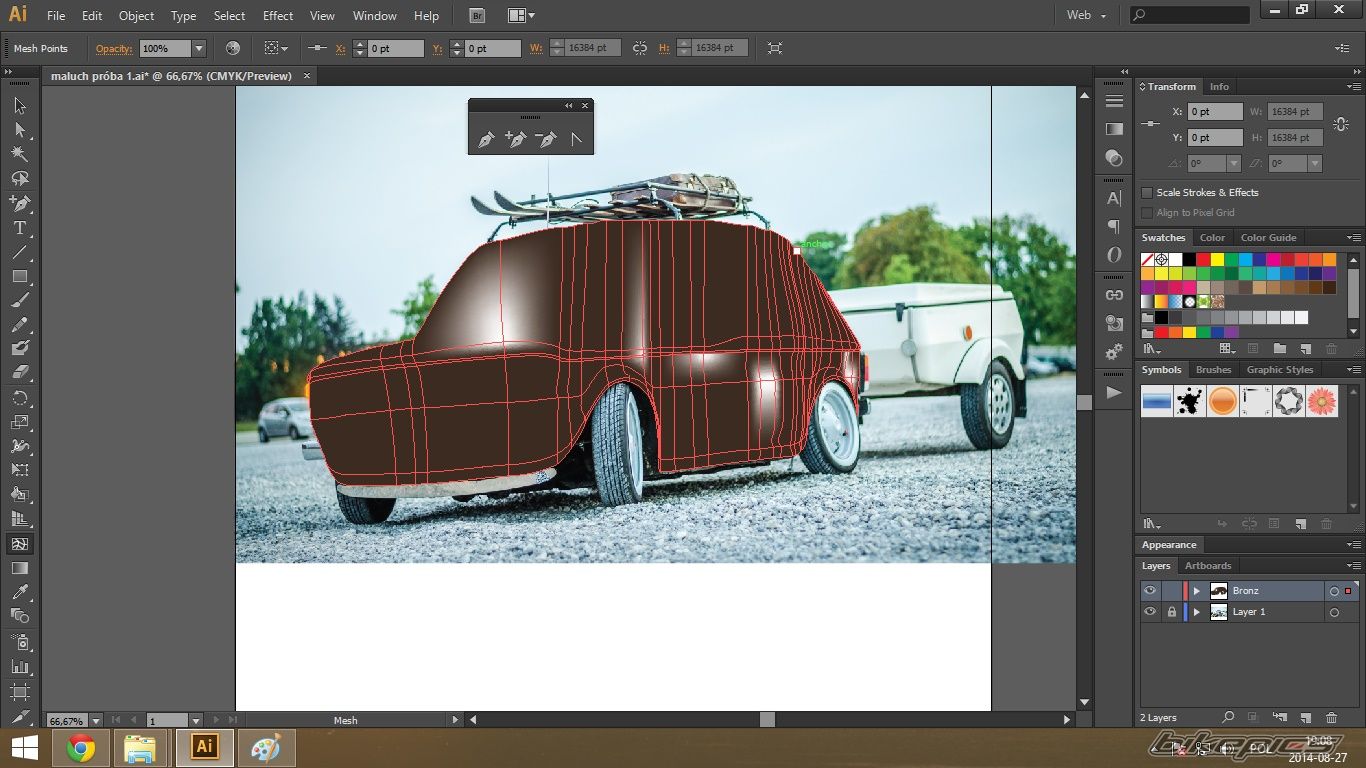The image size is (1366, 768).
Task: Click the Isolate Selected Object icon
Action: [x=774, y=48]
